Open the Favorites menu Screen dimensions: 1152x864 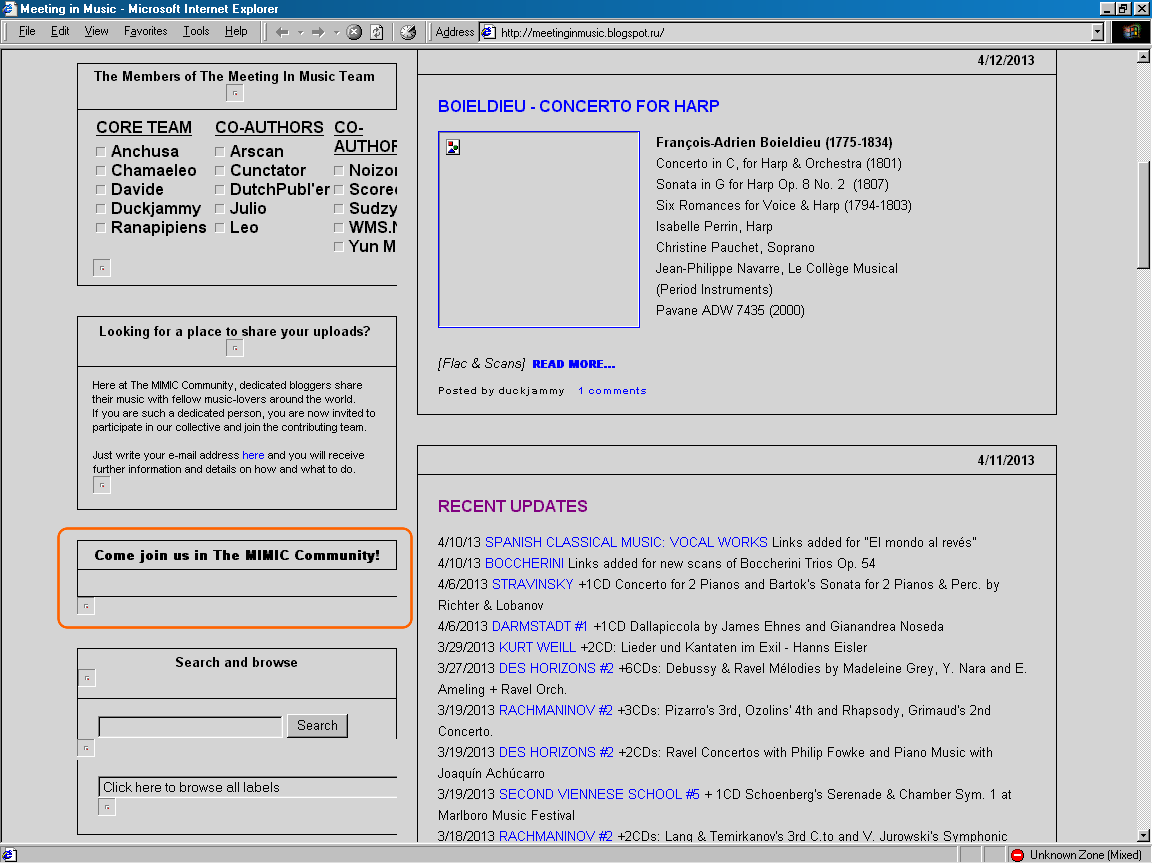tap(145, 32)
